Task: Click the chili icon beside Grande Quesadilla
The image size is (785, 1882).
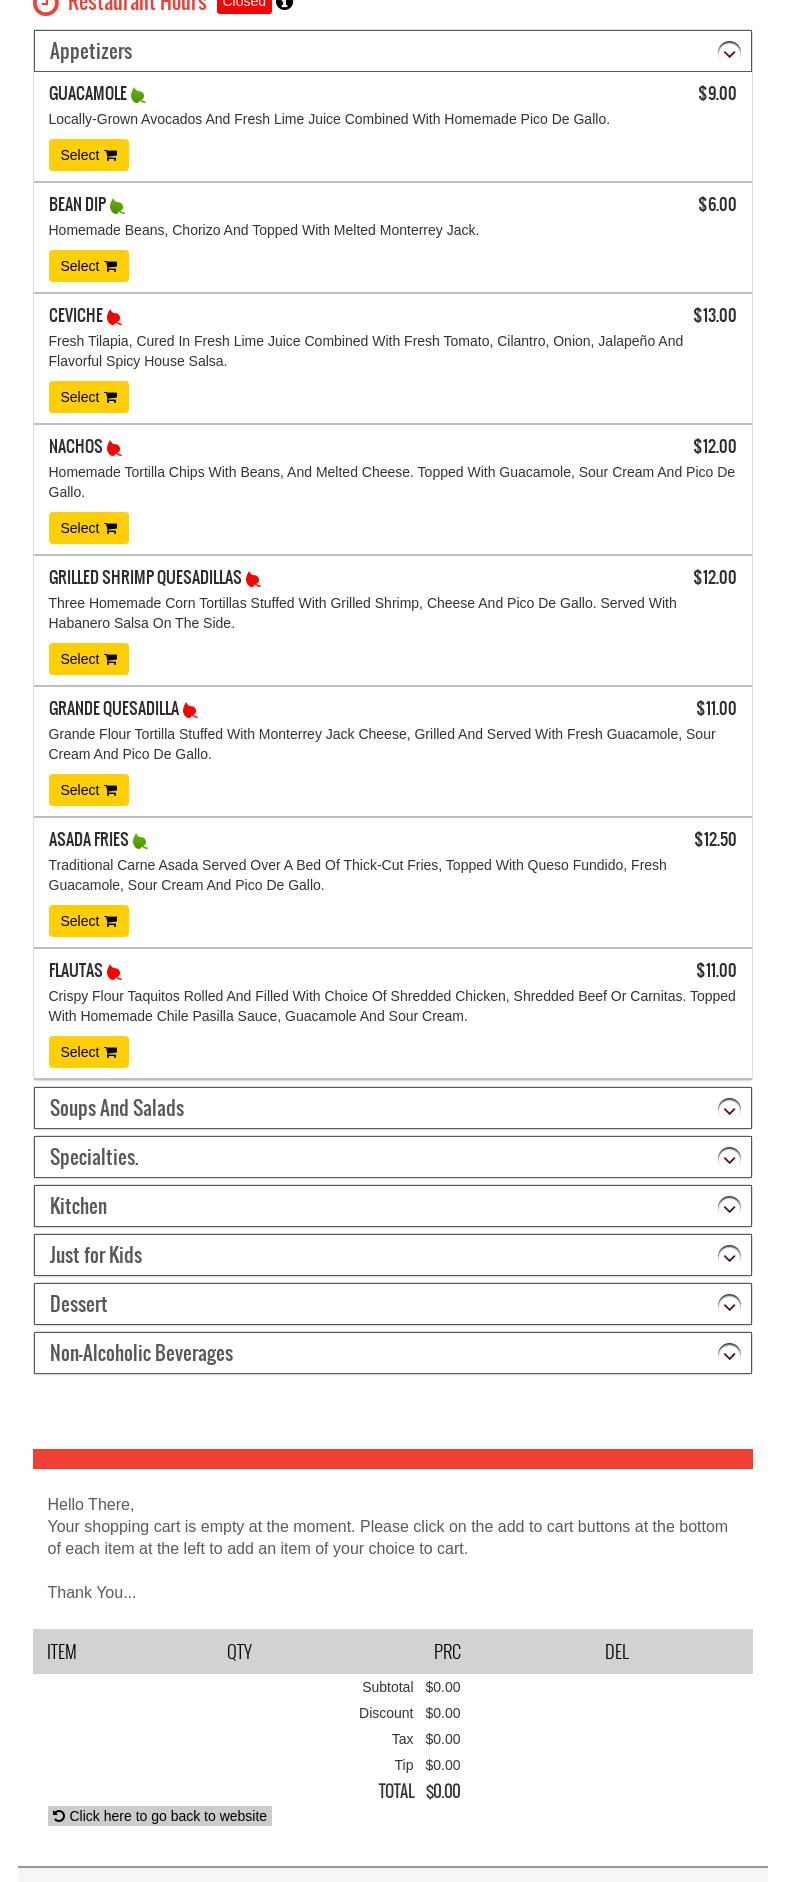Action: [190, 711]
